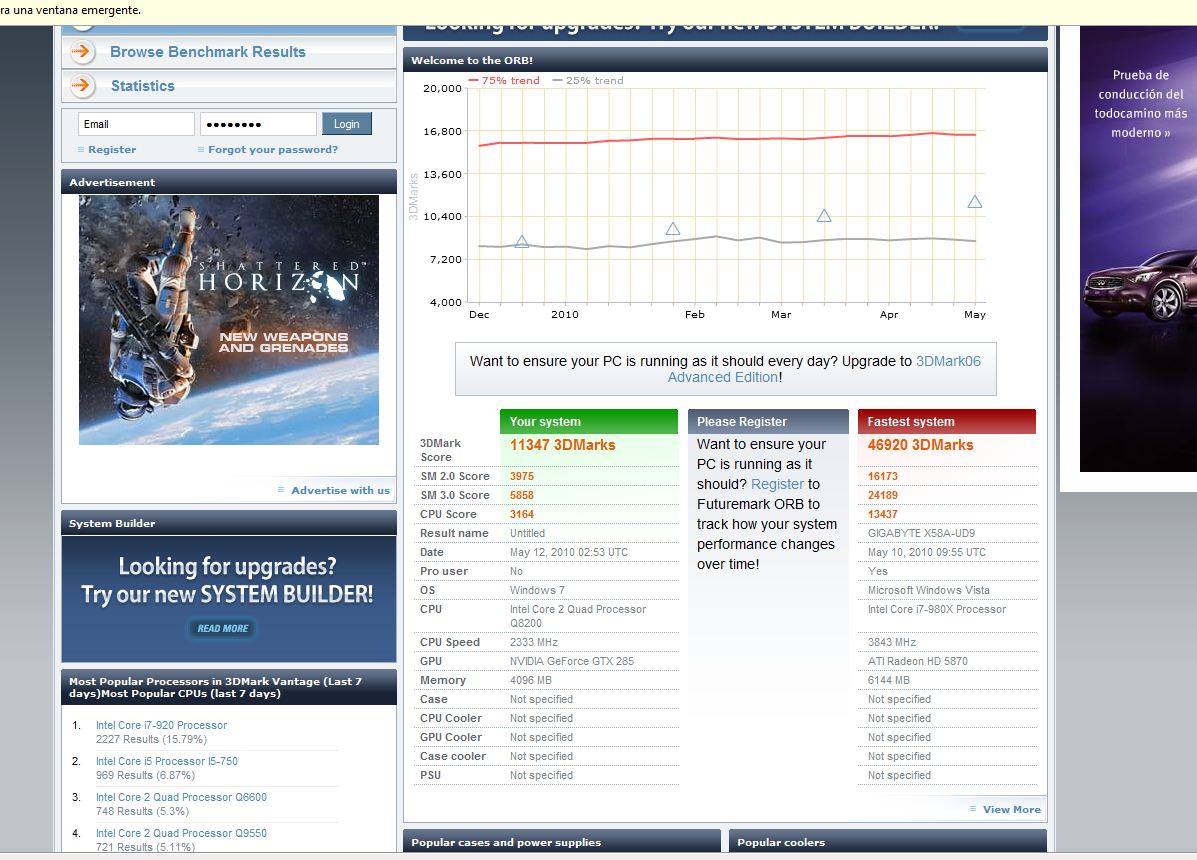Click the View More link

(x=1011, y=810)
